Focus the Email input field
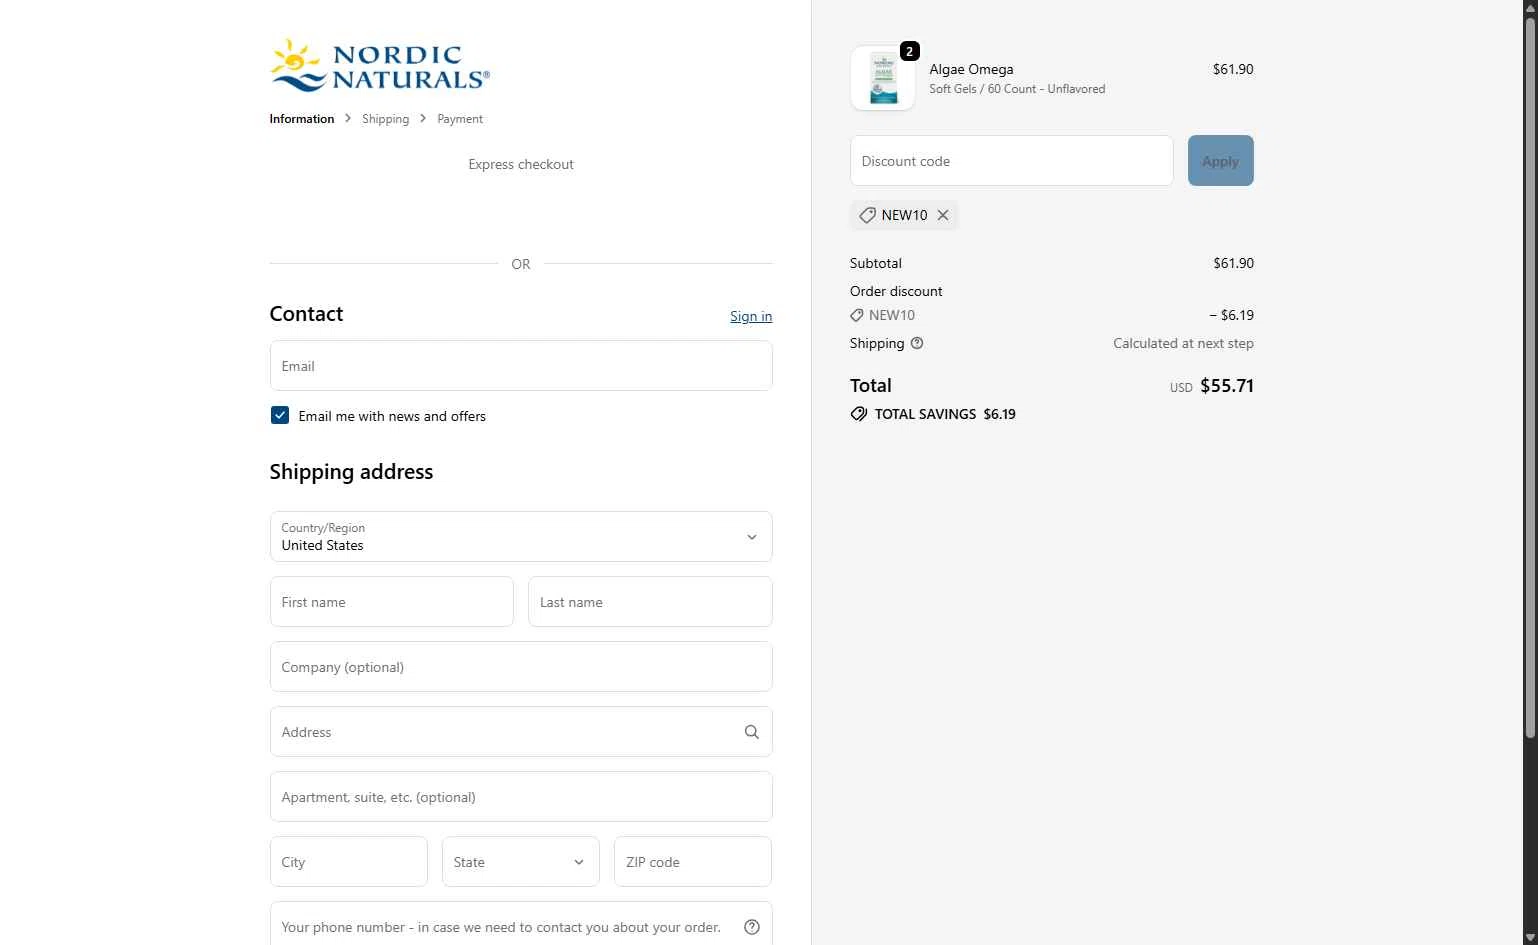The width and height of the screenshot is (1538, 945). coord(521,365)
